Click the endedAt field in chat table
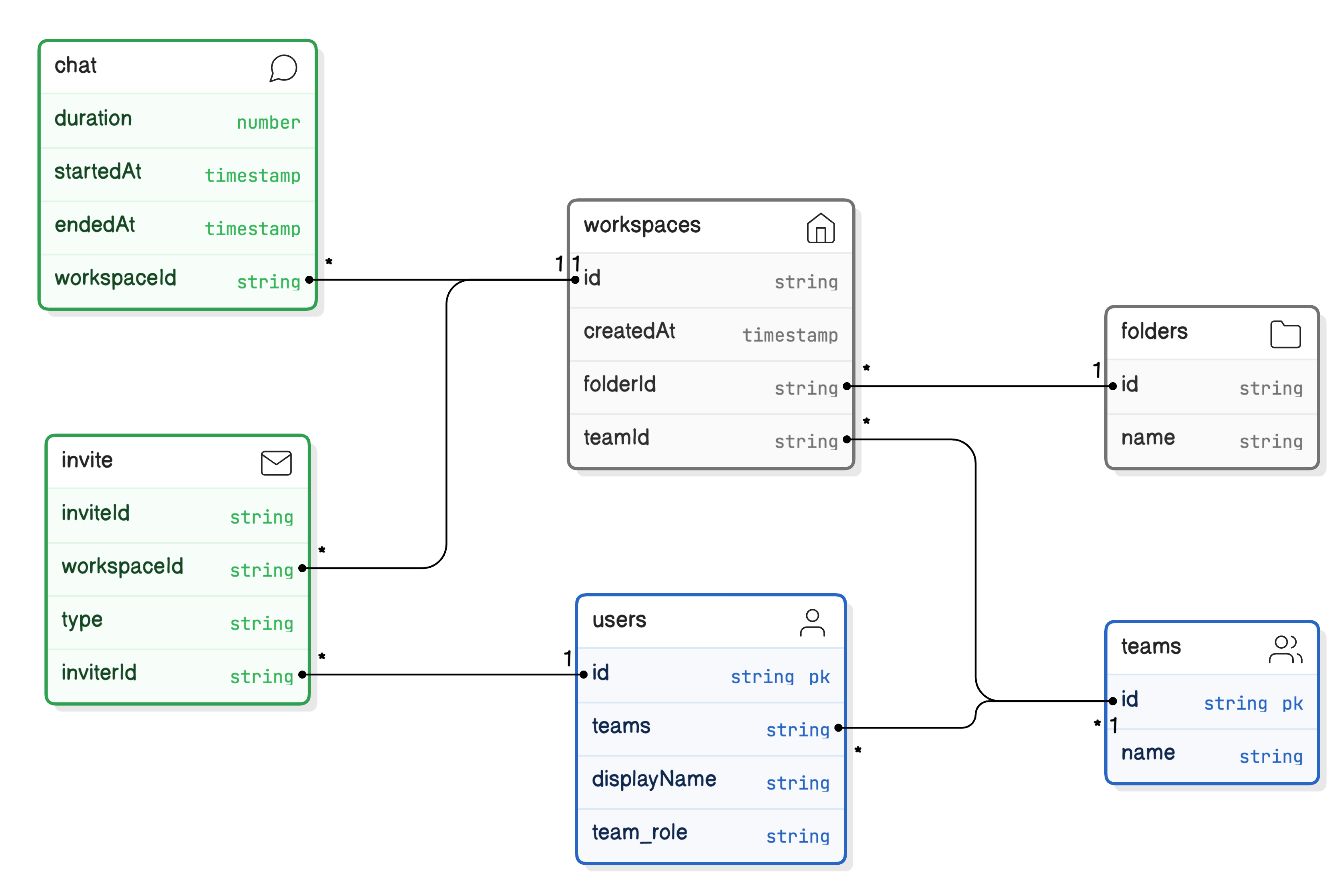The image size is (1340, 884). [x=178, y=227]
